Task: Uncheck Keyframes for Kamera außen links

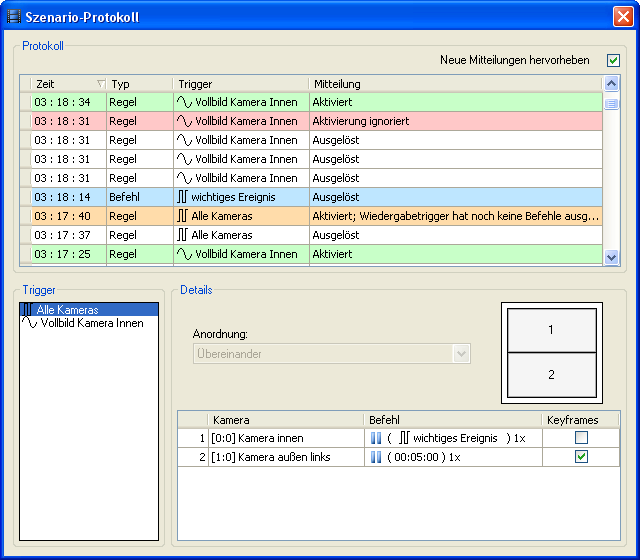Action: tap(581, 457)
